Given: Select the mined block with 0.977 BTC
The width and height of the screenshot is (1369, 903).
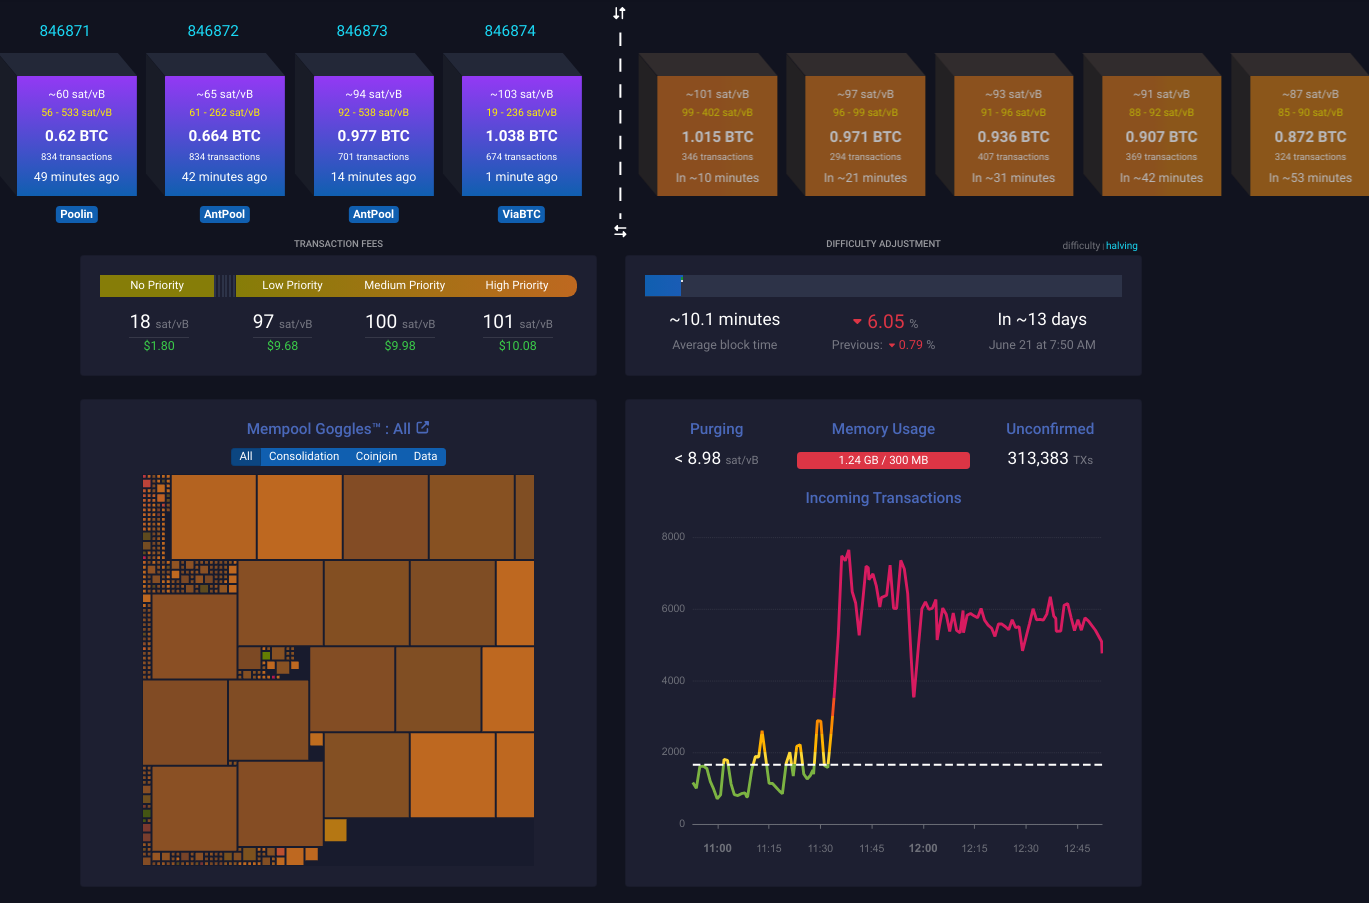Looking at the screenshot, I should pyautogui.click(x=374, y=136).
